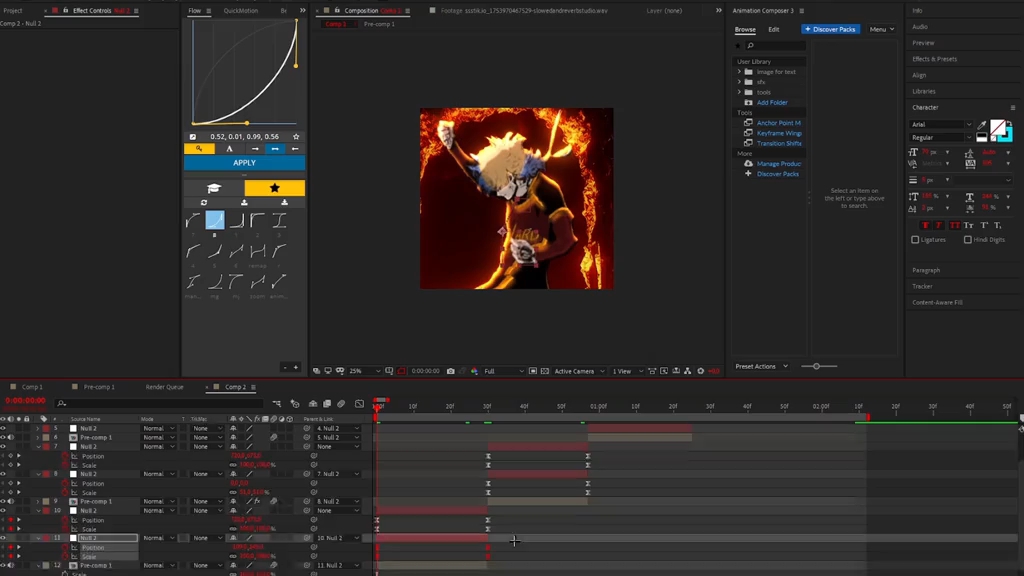Toggle visibility of layer 5 Null 2
Image resolution: width=1024 pixels, height=576 pixels.
coord(3,428)
